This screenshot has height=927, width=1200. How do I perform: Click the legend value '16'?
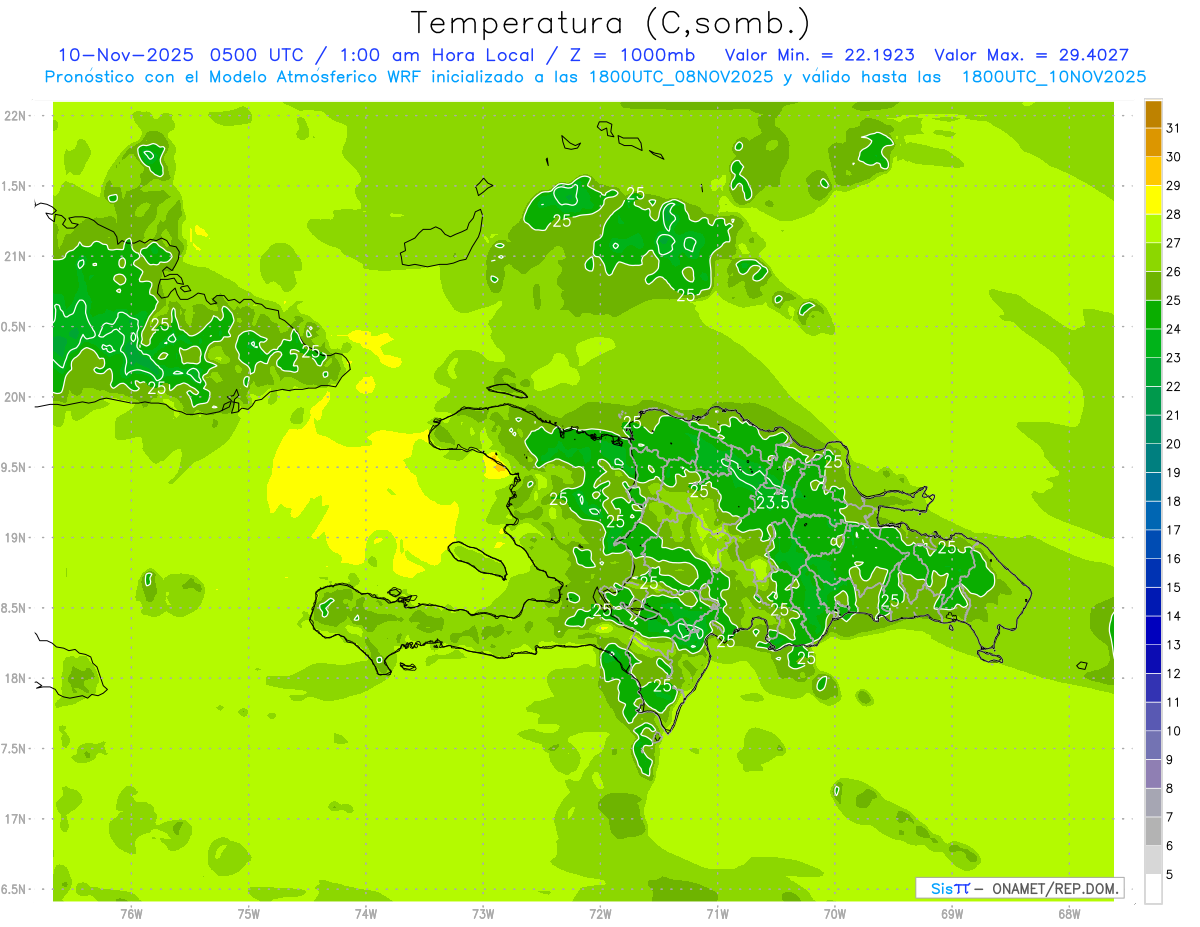click(1174, 559)
